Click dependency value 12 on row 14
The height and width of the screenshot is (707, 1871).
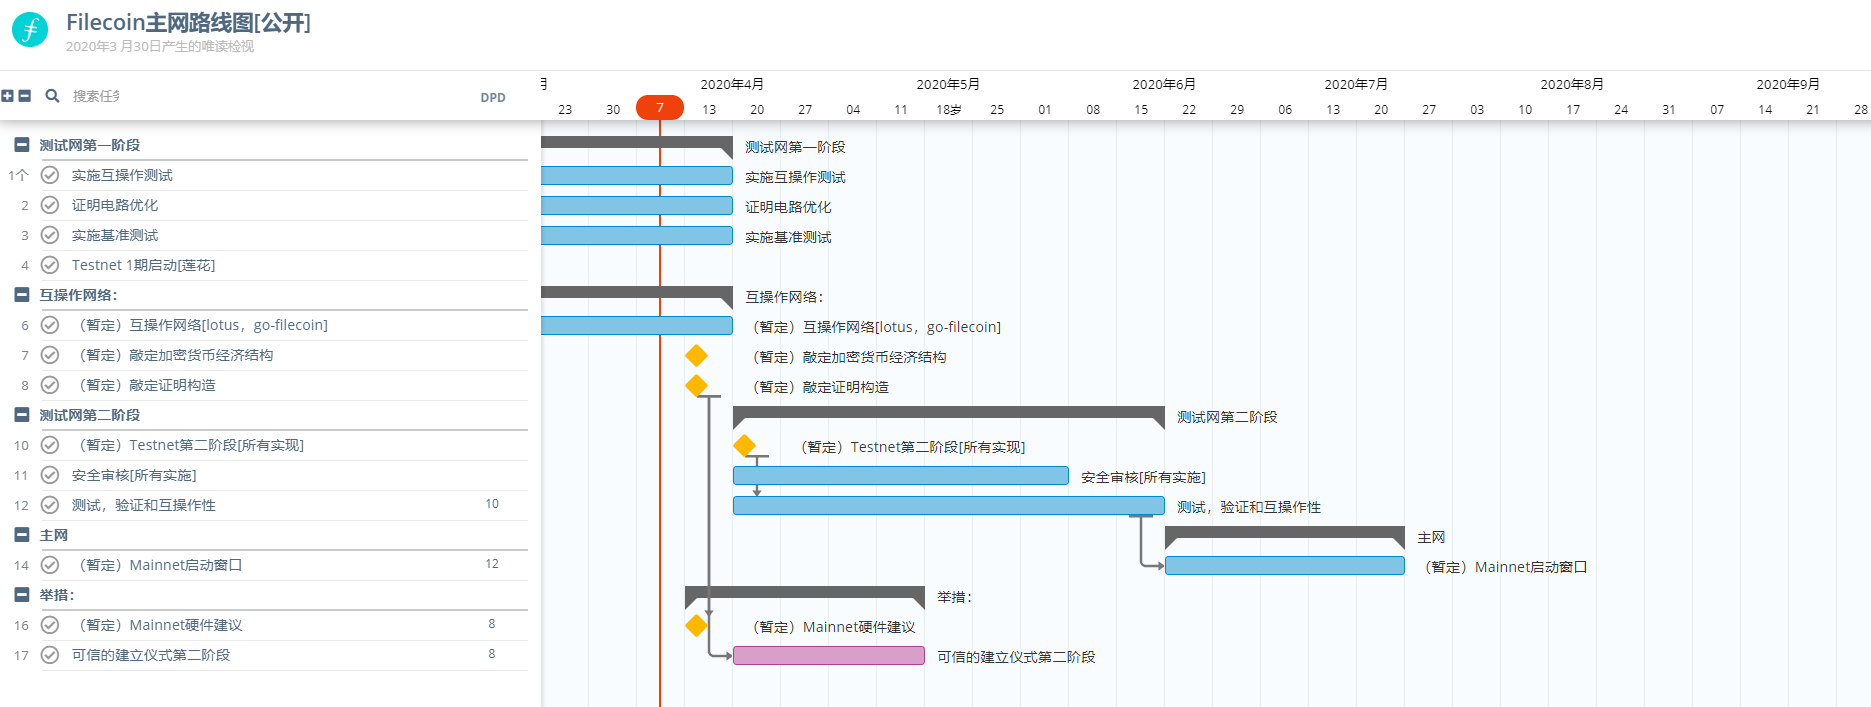(492, 564)
